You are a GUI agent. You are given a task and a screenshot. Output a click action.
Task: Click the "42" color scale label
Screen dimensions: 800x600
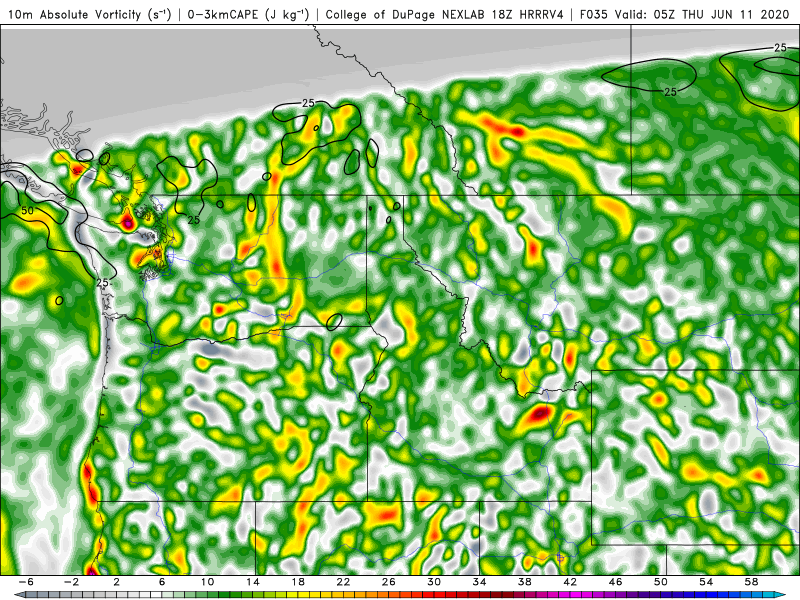(x=570, y=582)
